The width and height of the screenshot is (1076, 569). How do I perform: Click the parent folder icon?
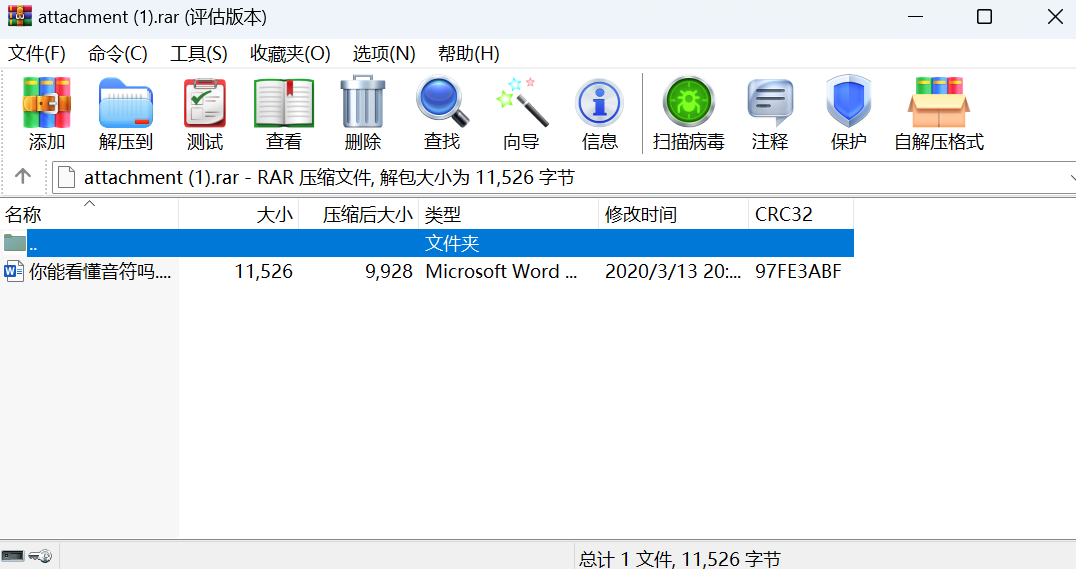[x=14, y=242]
